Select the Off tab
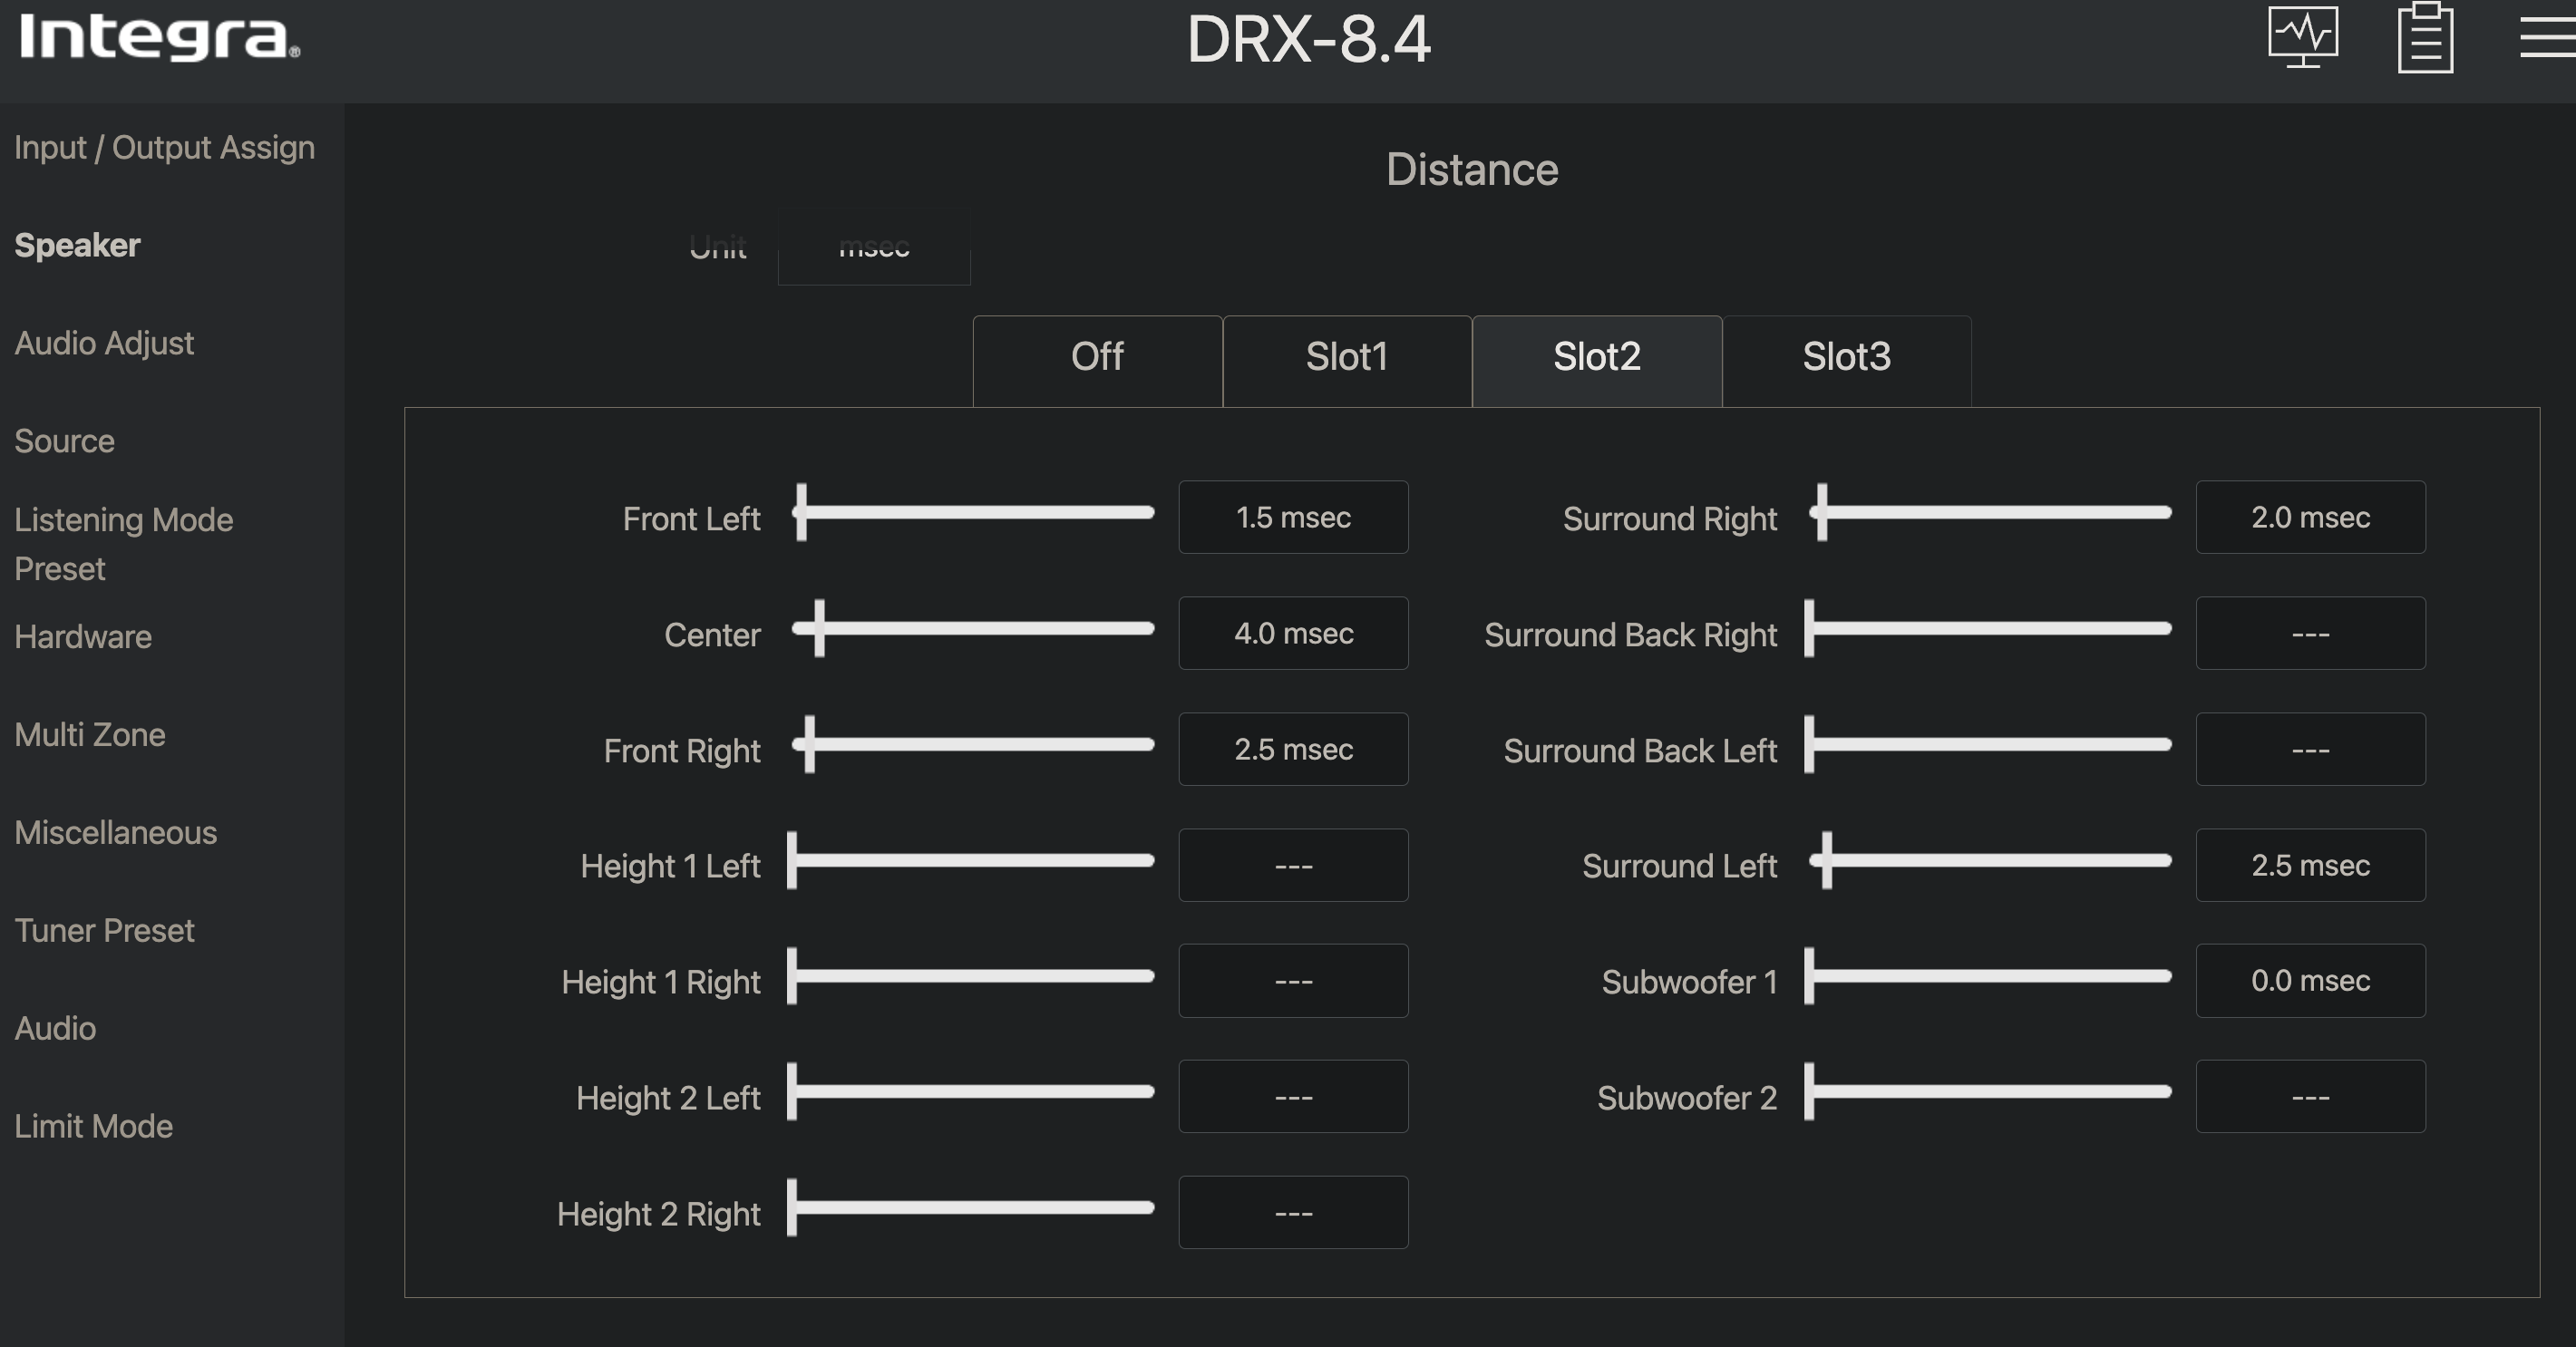 pos(1097,357)
